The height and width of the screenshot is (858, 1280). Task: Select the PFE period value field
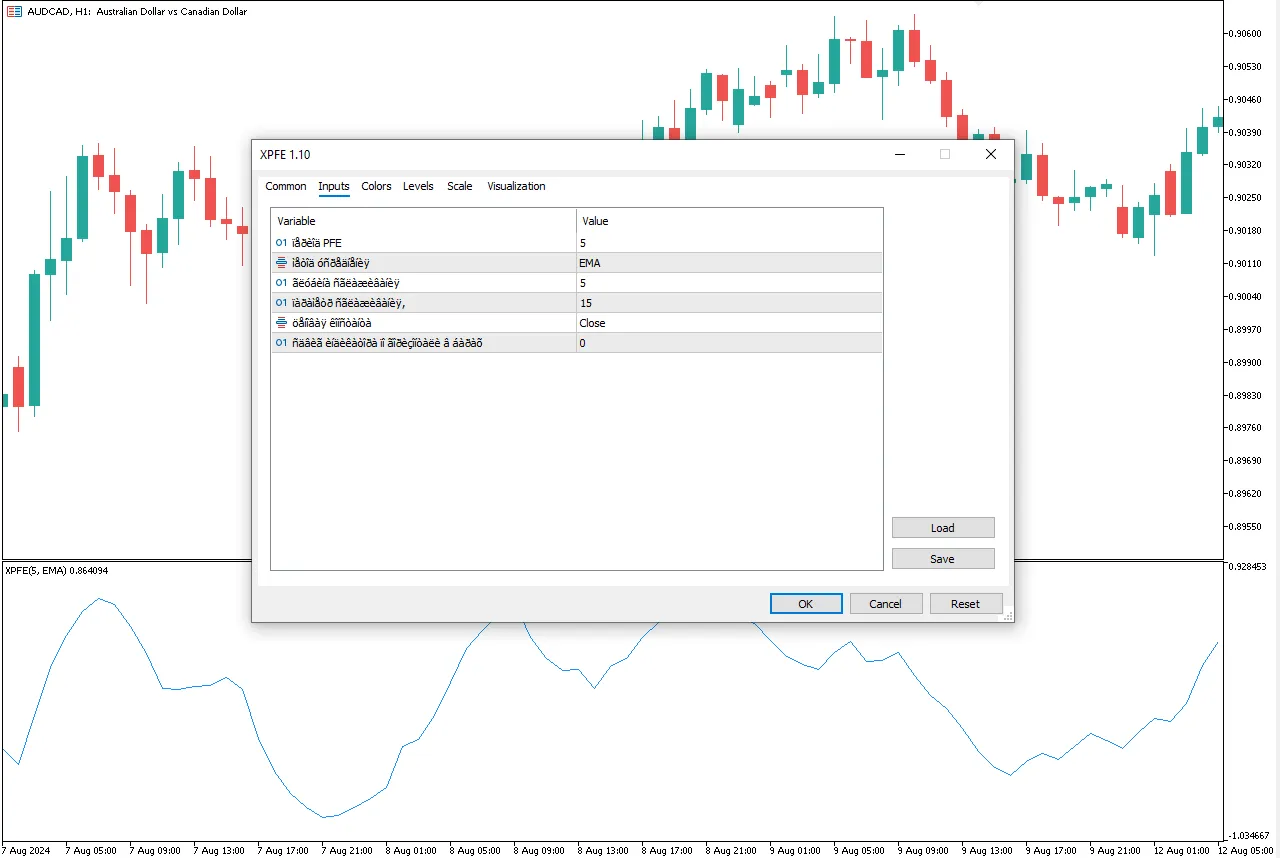pos(728,243)
